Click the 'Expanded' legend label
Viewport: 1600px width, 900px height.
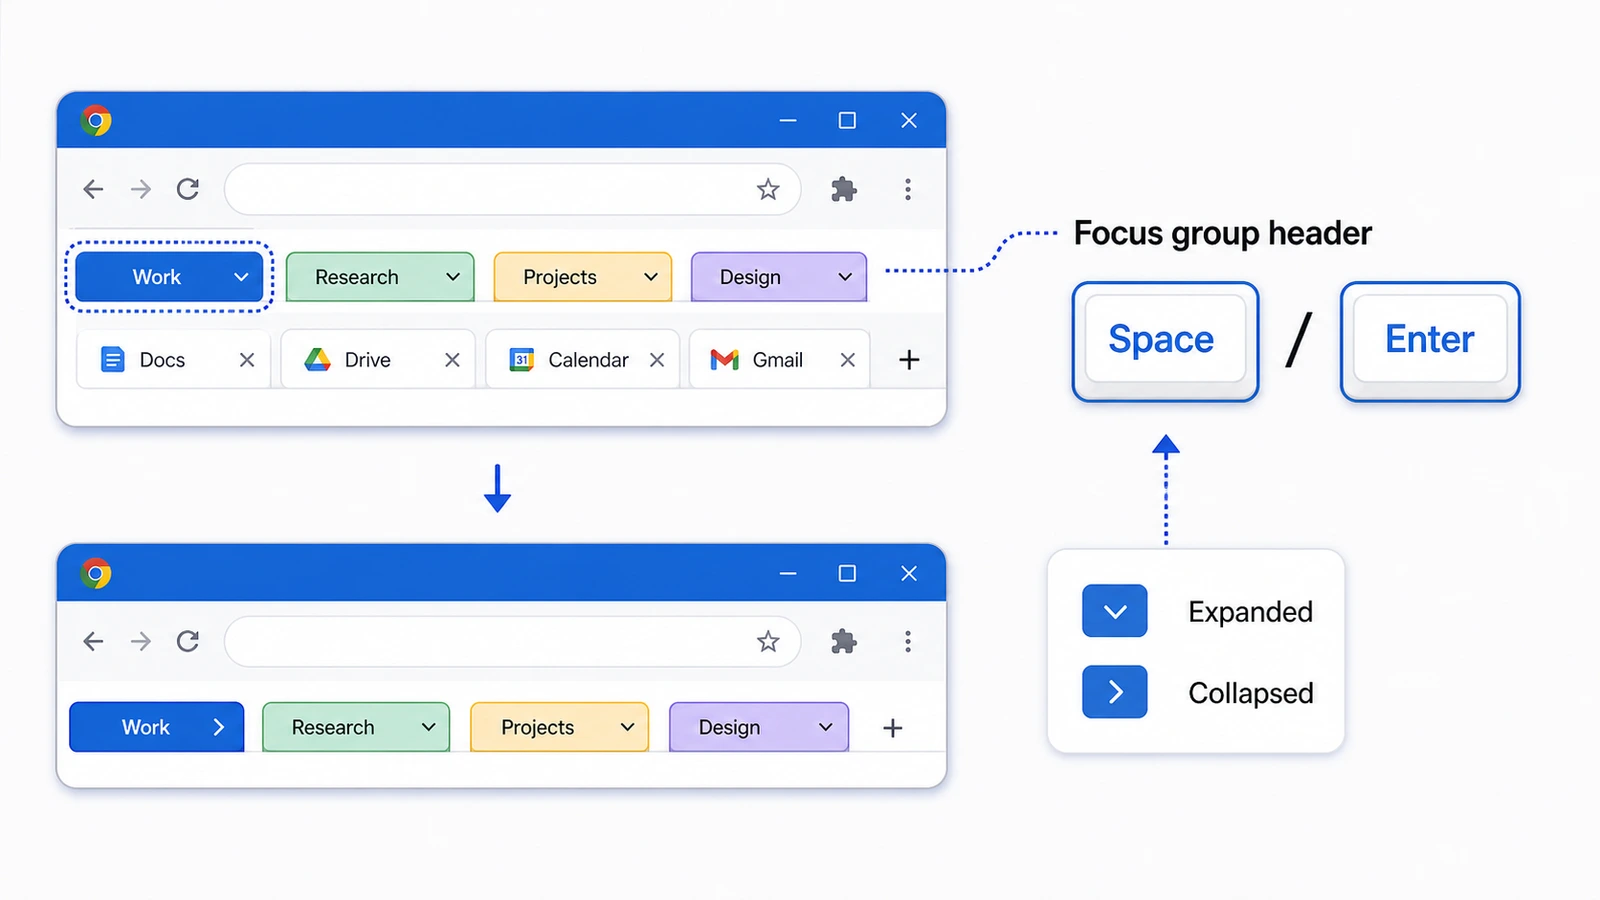click(1251, 611)
